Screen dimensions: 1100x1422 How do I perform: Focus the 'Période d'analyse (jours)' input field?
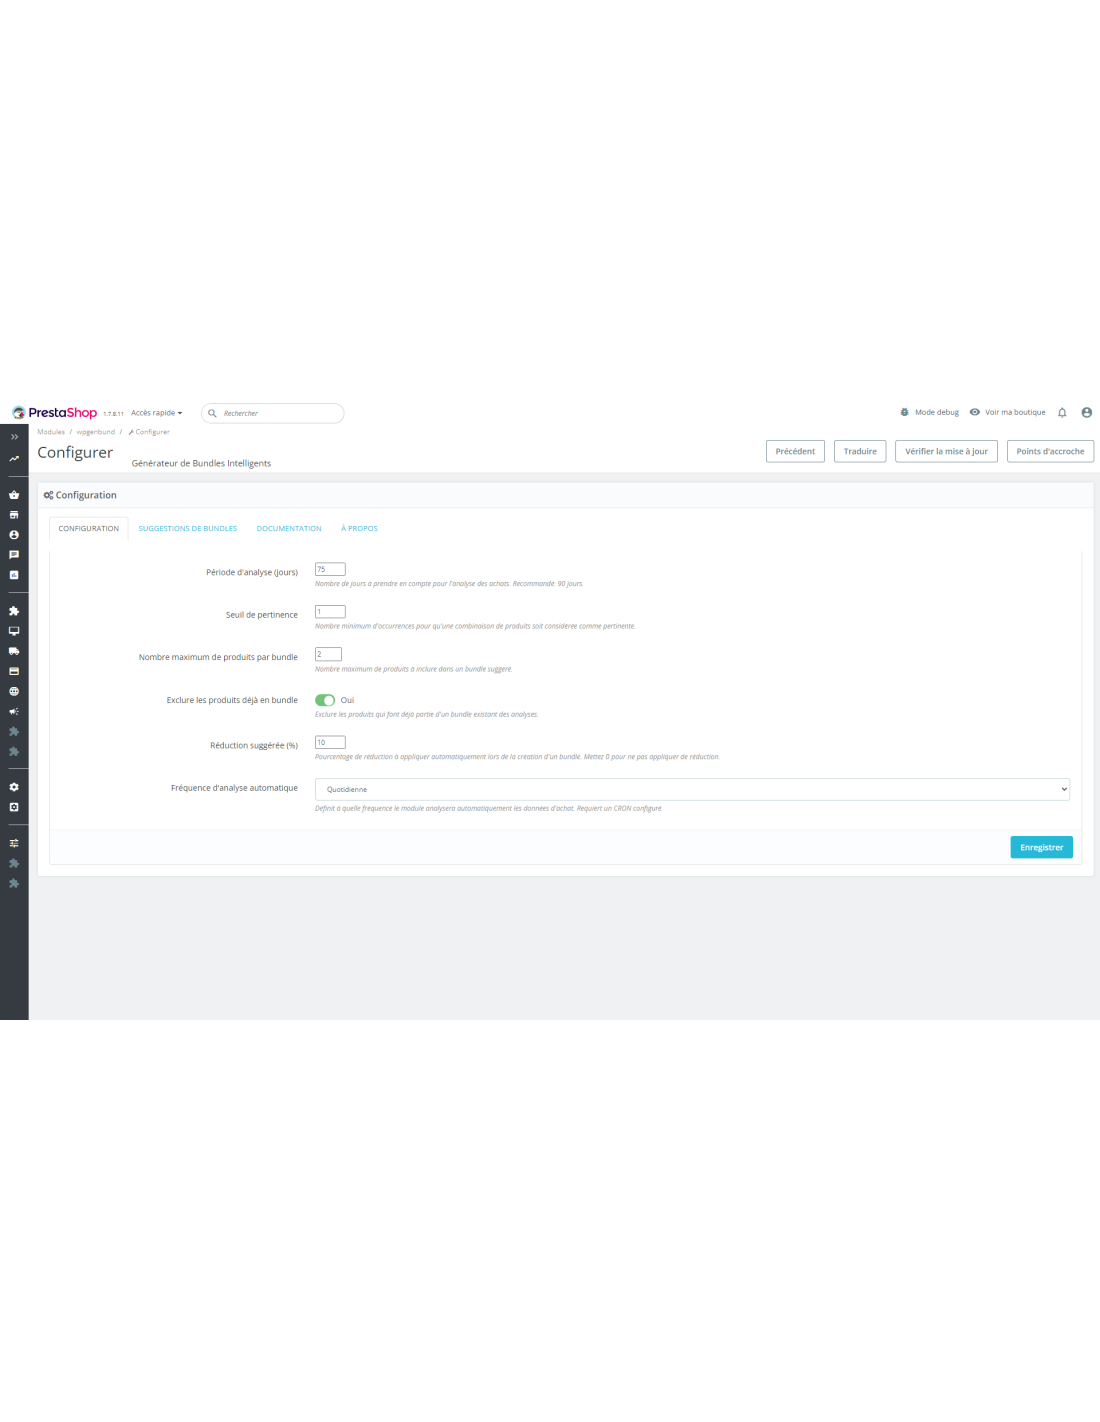click(330, 569)
